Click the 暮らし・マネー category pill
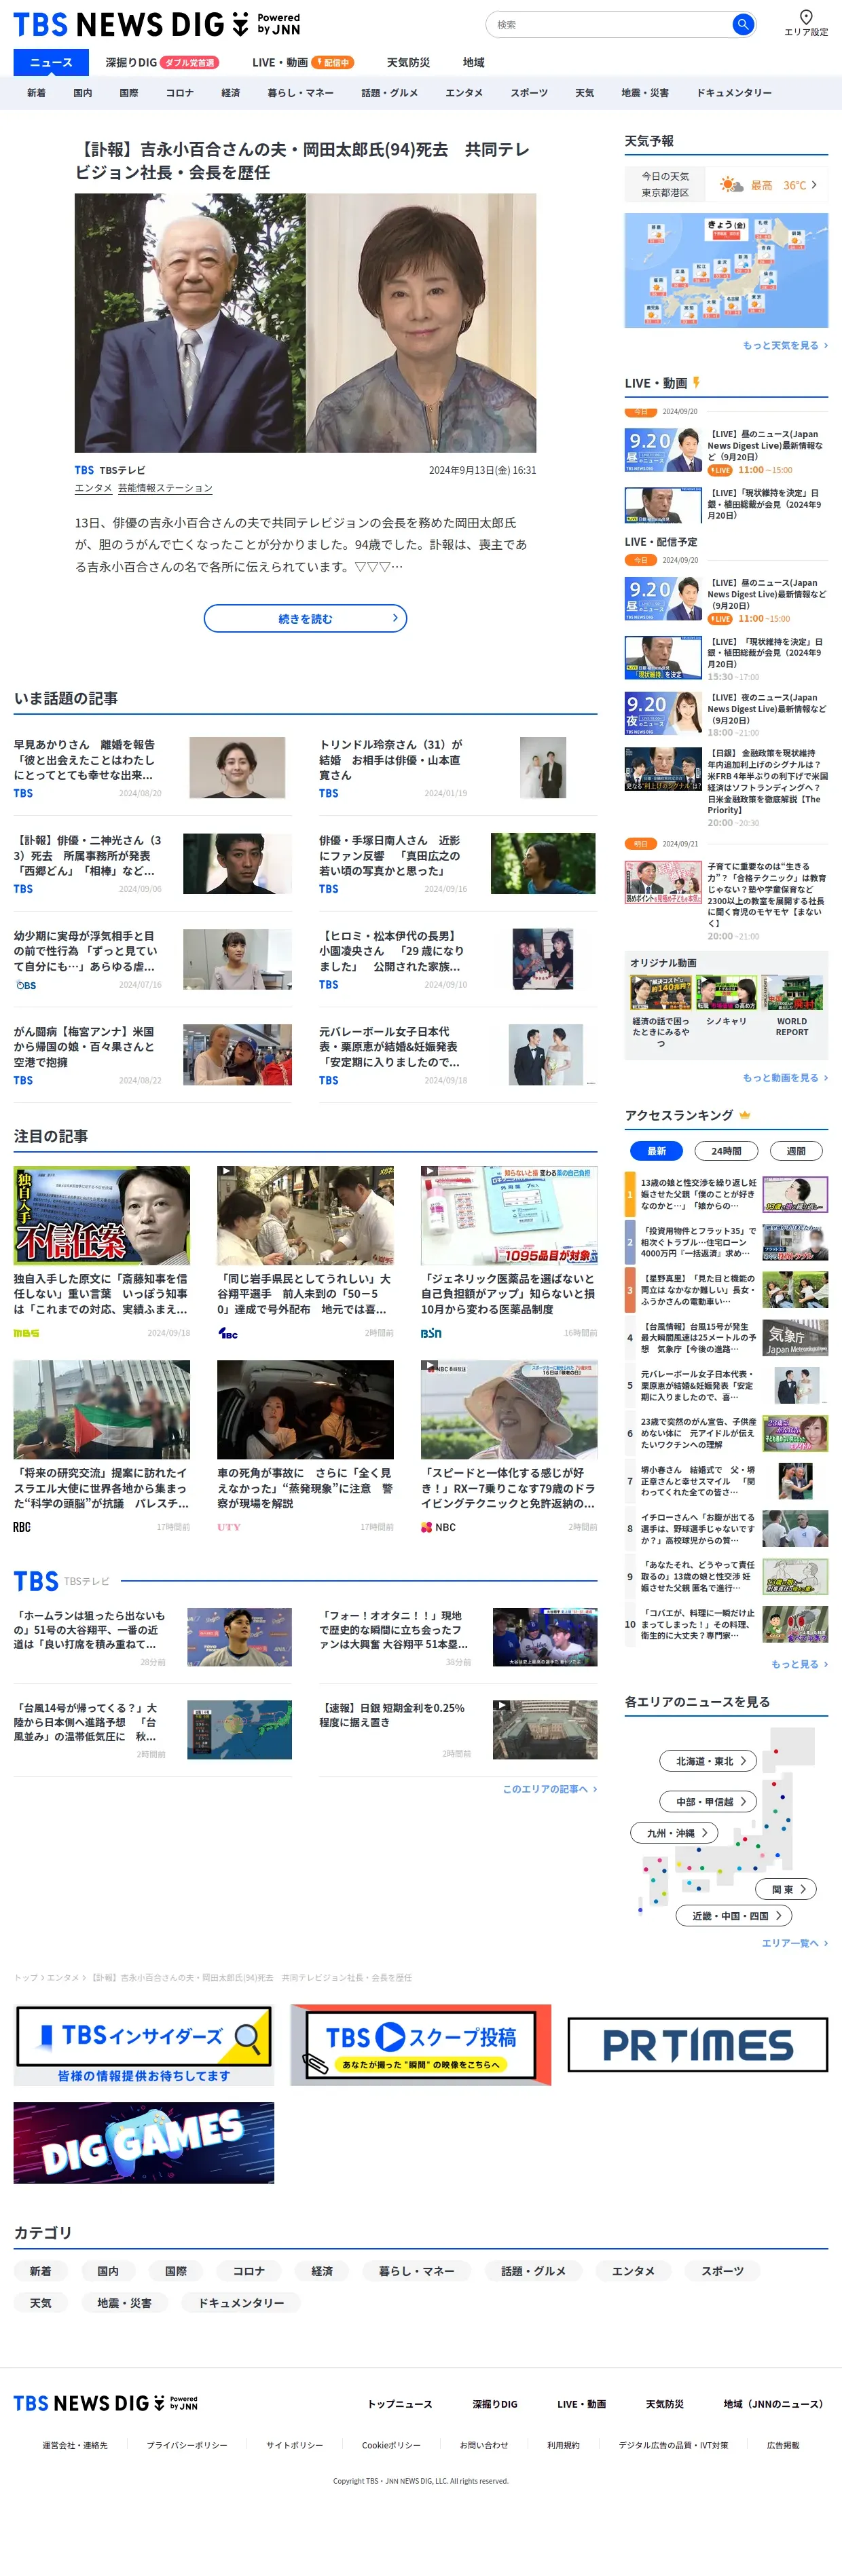The image size is (842, 2576). [416, 2271]
